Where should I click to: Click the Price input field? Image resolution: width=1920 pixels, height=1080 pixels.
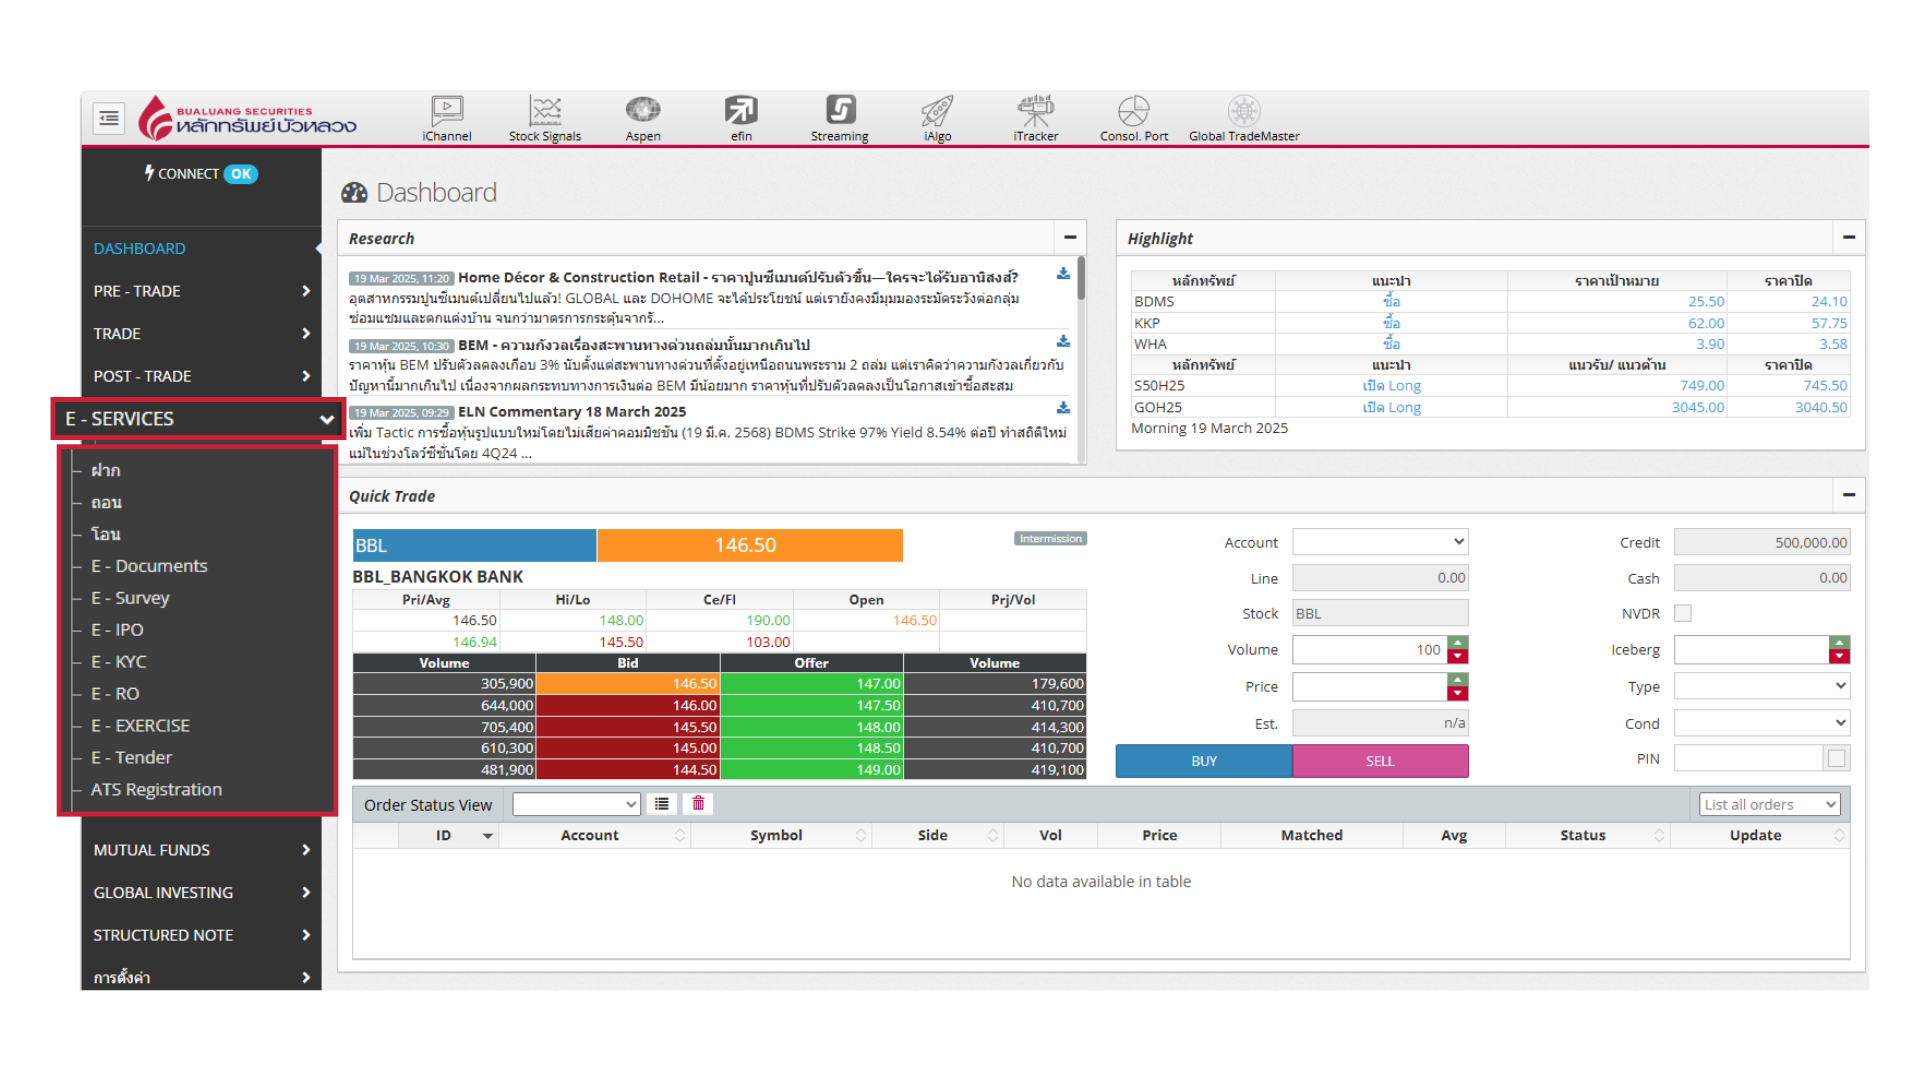point(1370,686)
